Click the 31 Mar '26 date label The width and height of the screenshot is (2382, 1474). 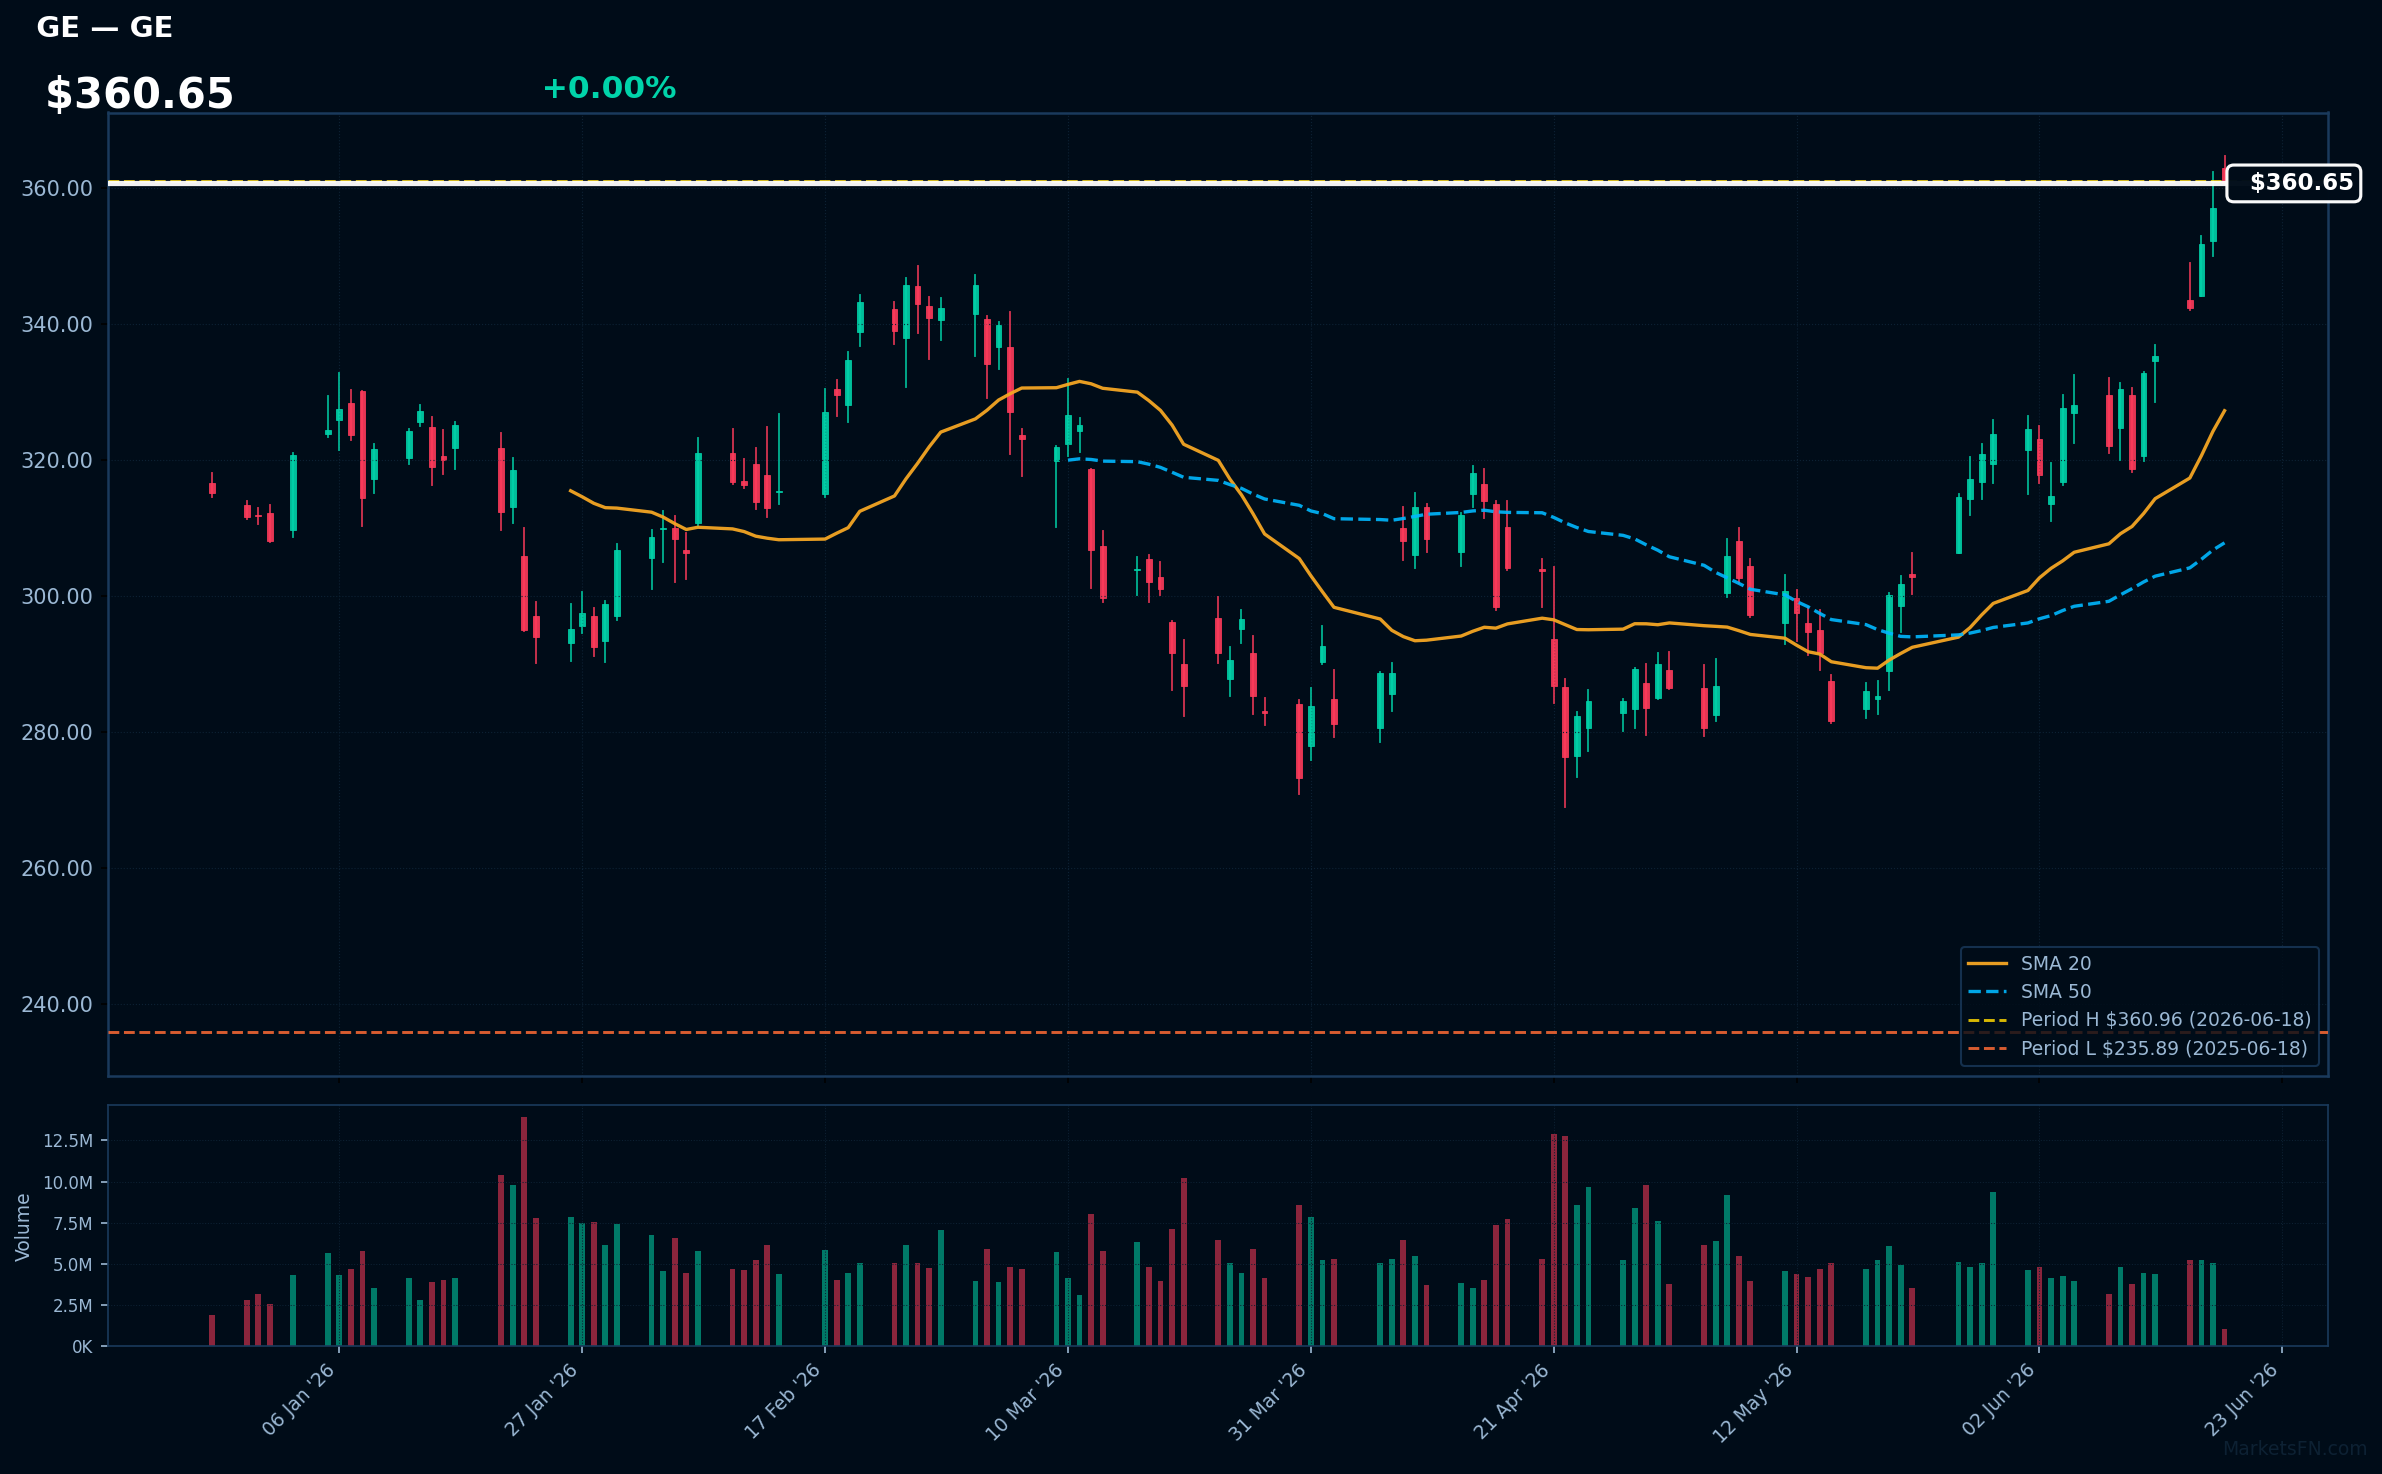1268,1400
